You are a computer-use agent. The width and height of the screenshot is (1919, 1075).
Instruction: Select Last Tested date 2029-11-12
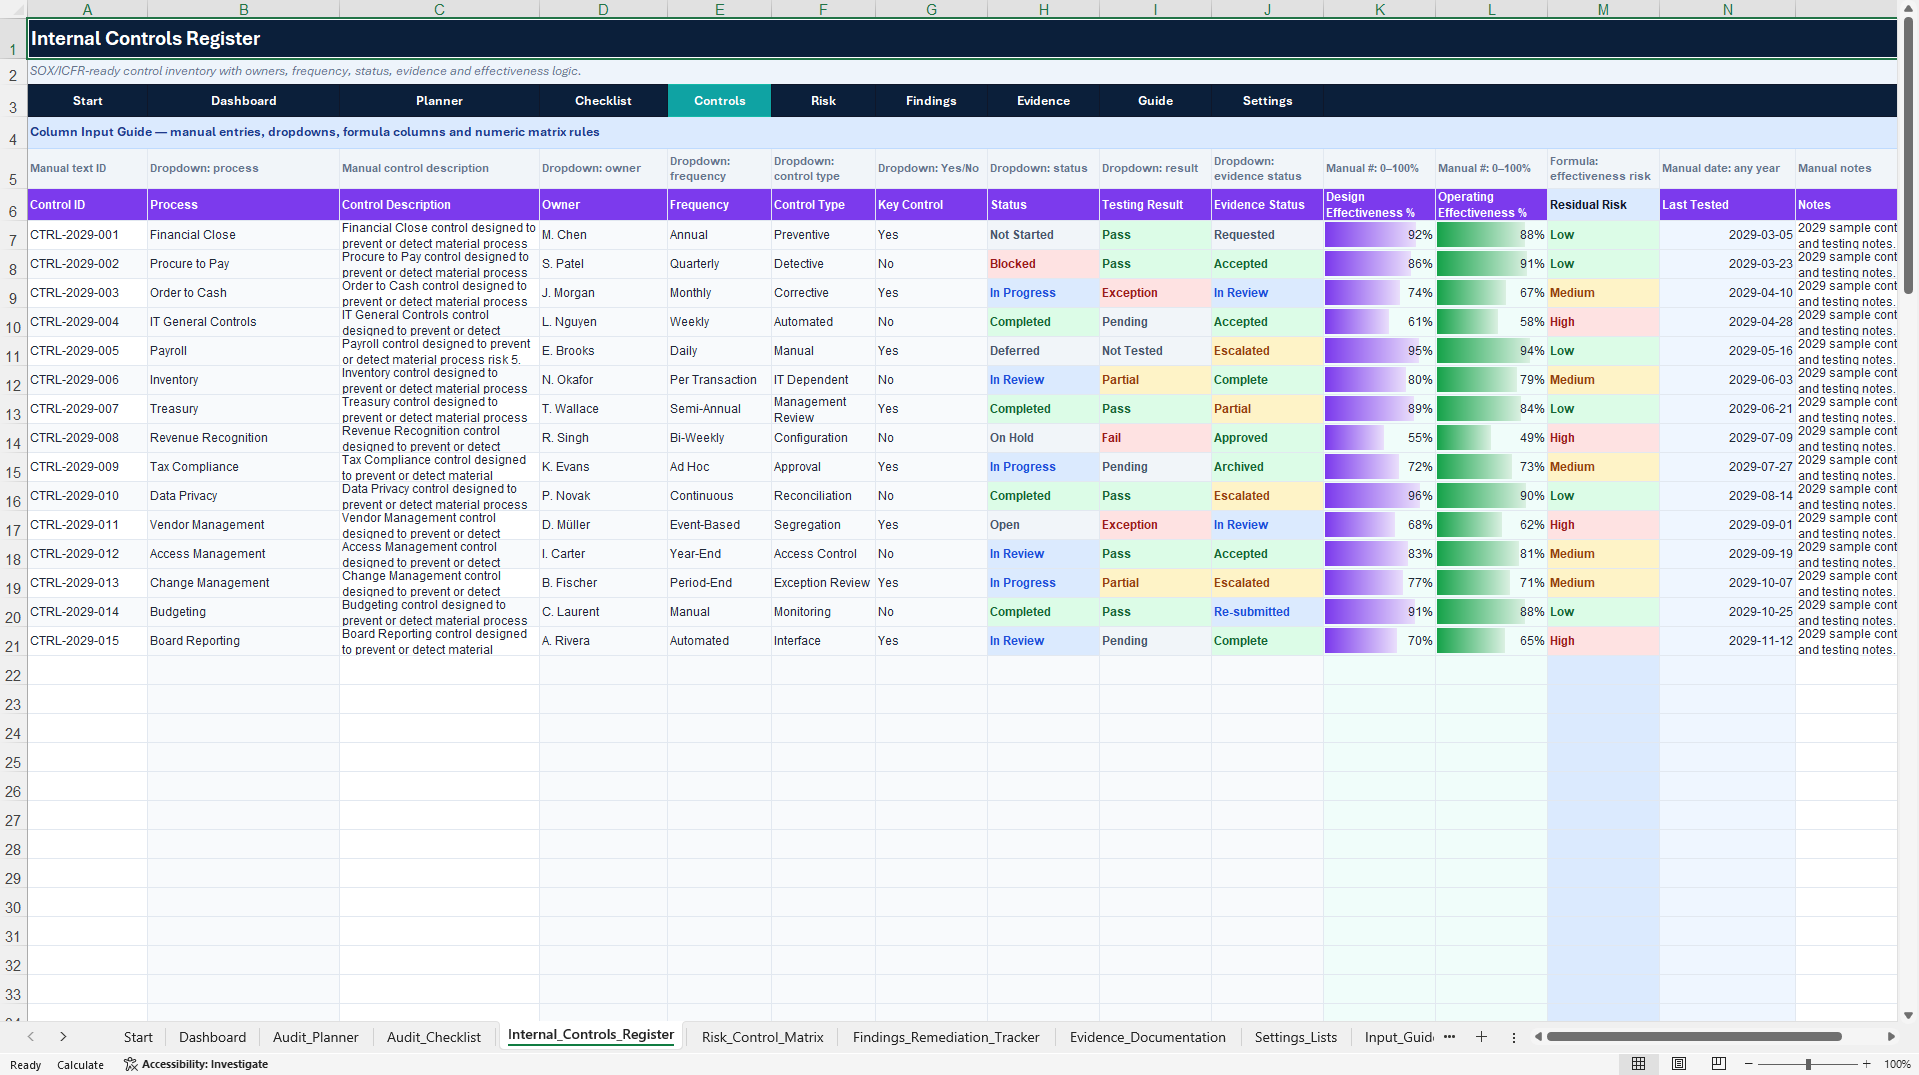[1727, 641]
